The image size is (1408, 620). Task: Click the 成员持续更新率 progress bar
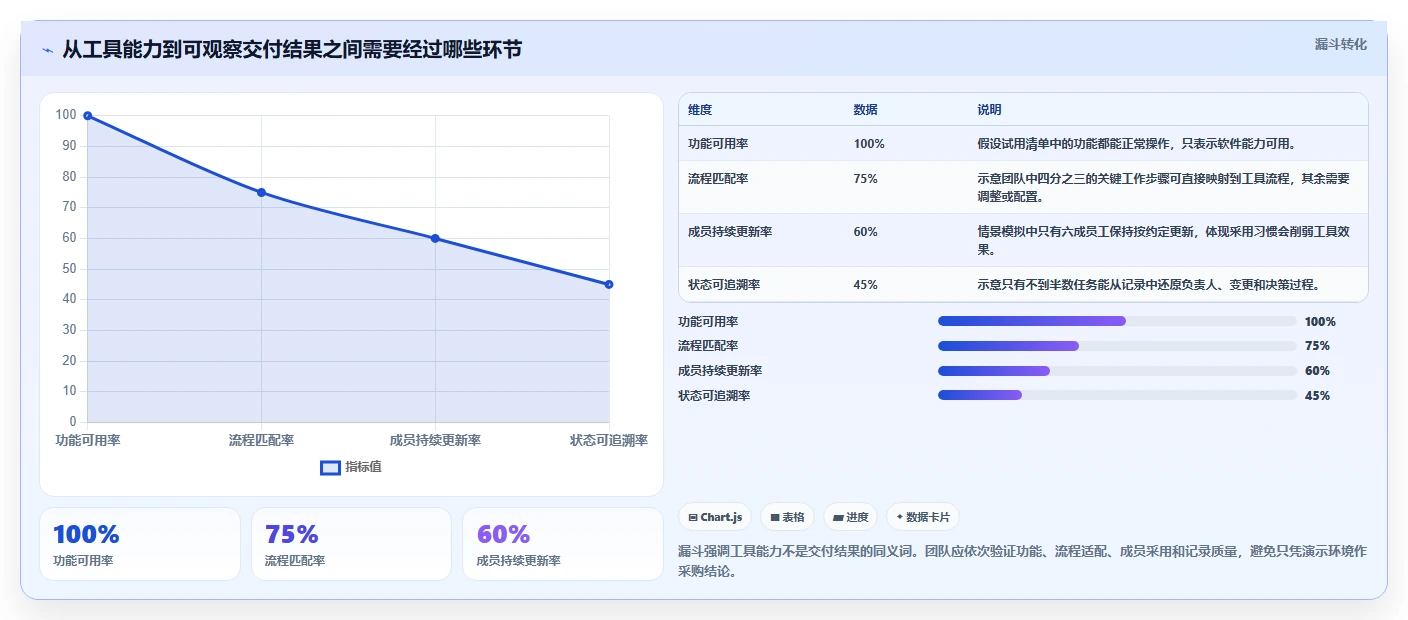coord(1117,370)
